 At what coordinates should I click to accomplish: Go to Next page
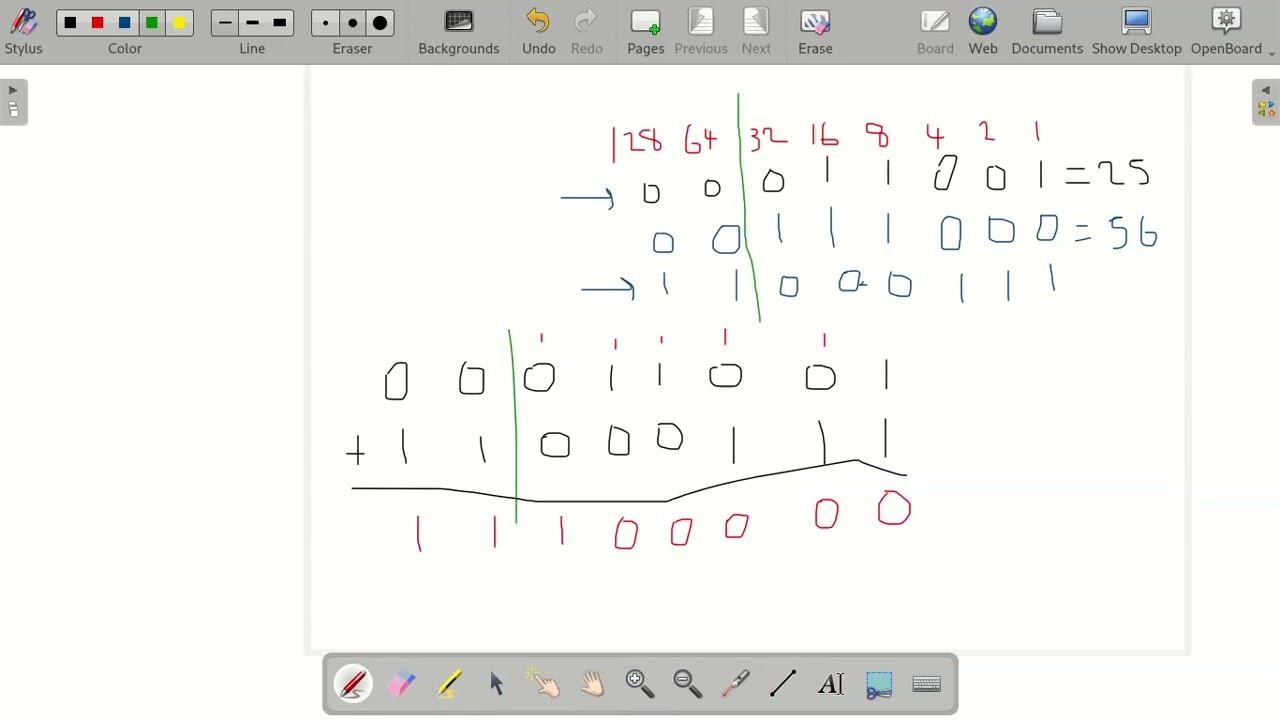756,32
